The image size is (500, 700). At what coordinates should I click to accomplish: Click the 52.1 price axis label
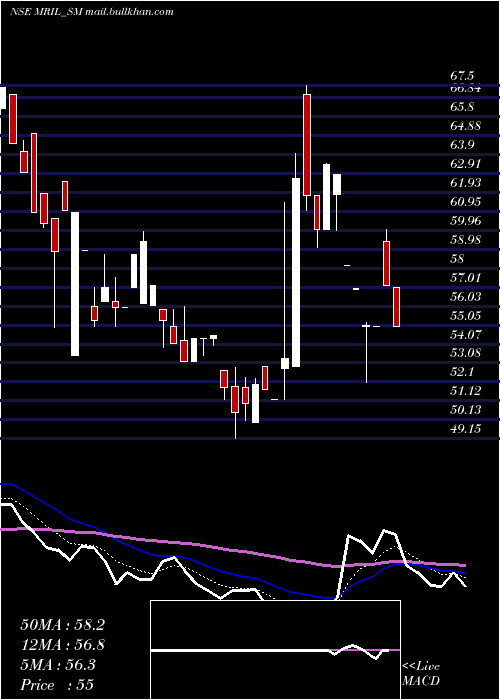click(462, 372)
